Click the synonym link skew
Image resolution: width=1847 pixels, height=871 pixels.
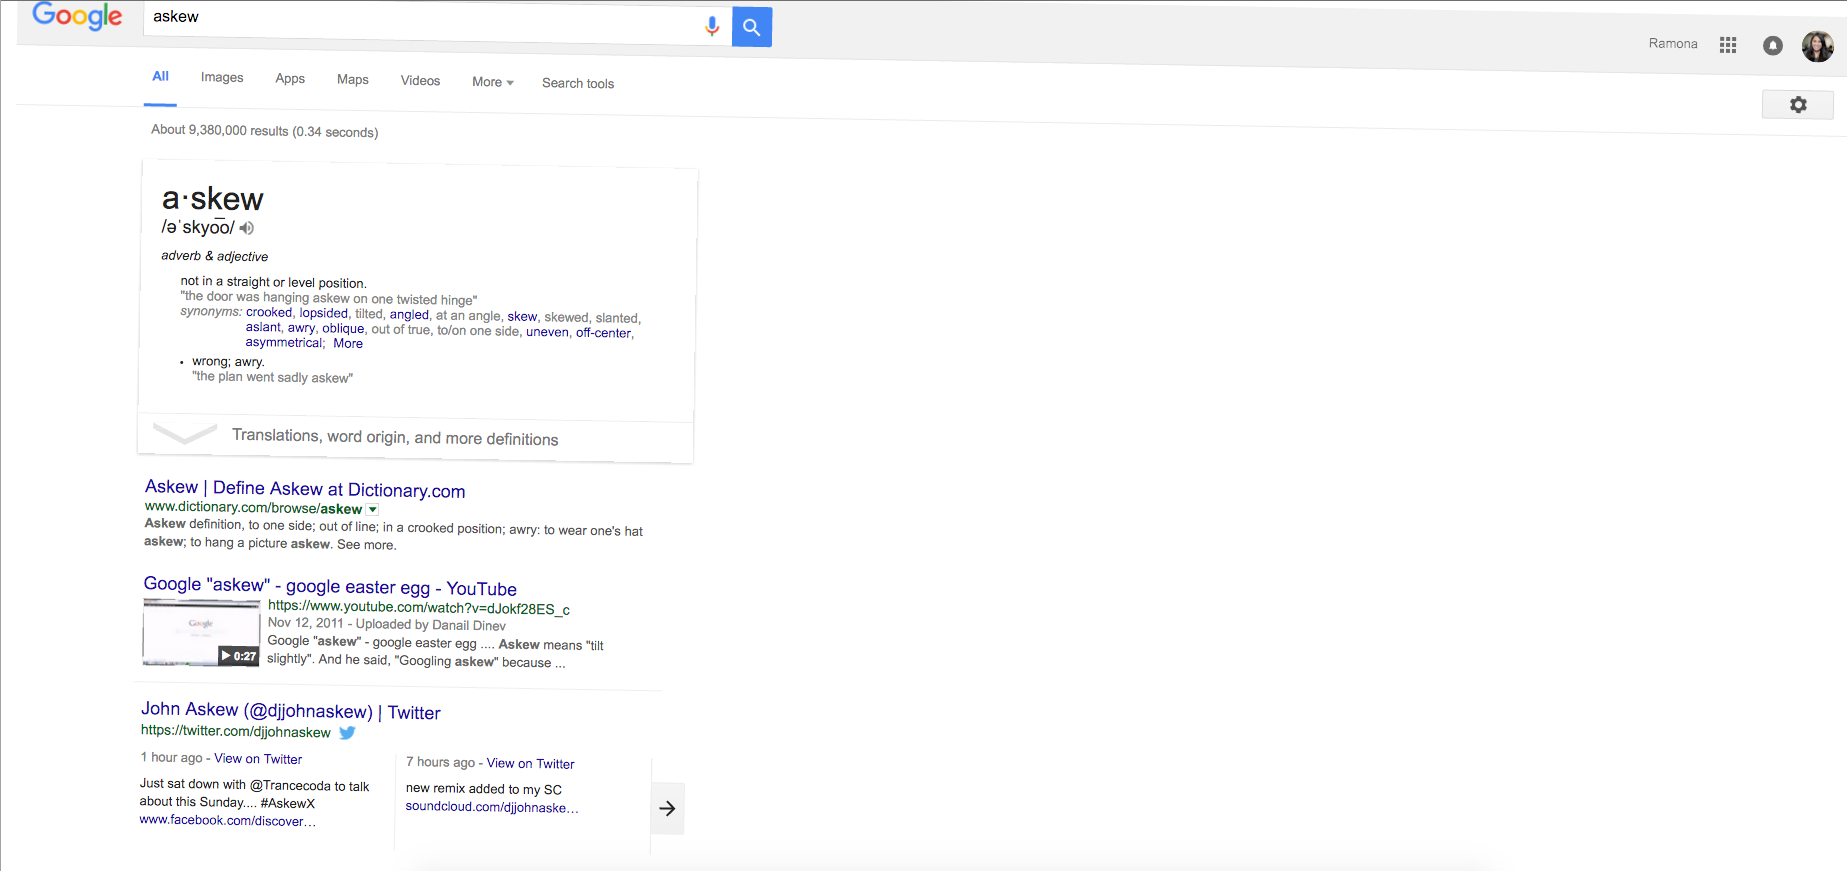(522, 317)
